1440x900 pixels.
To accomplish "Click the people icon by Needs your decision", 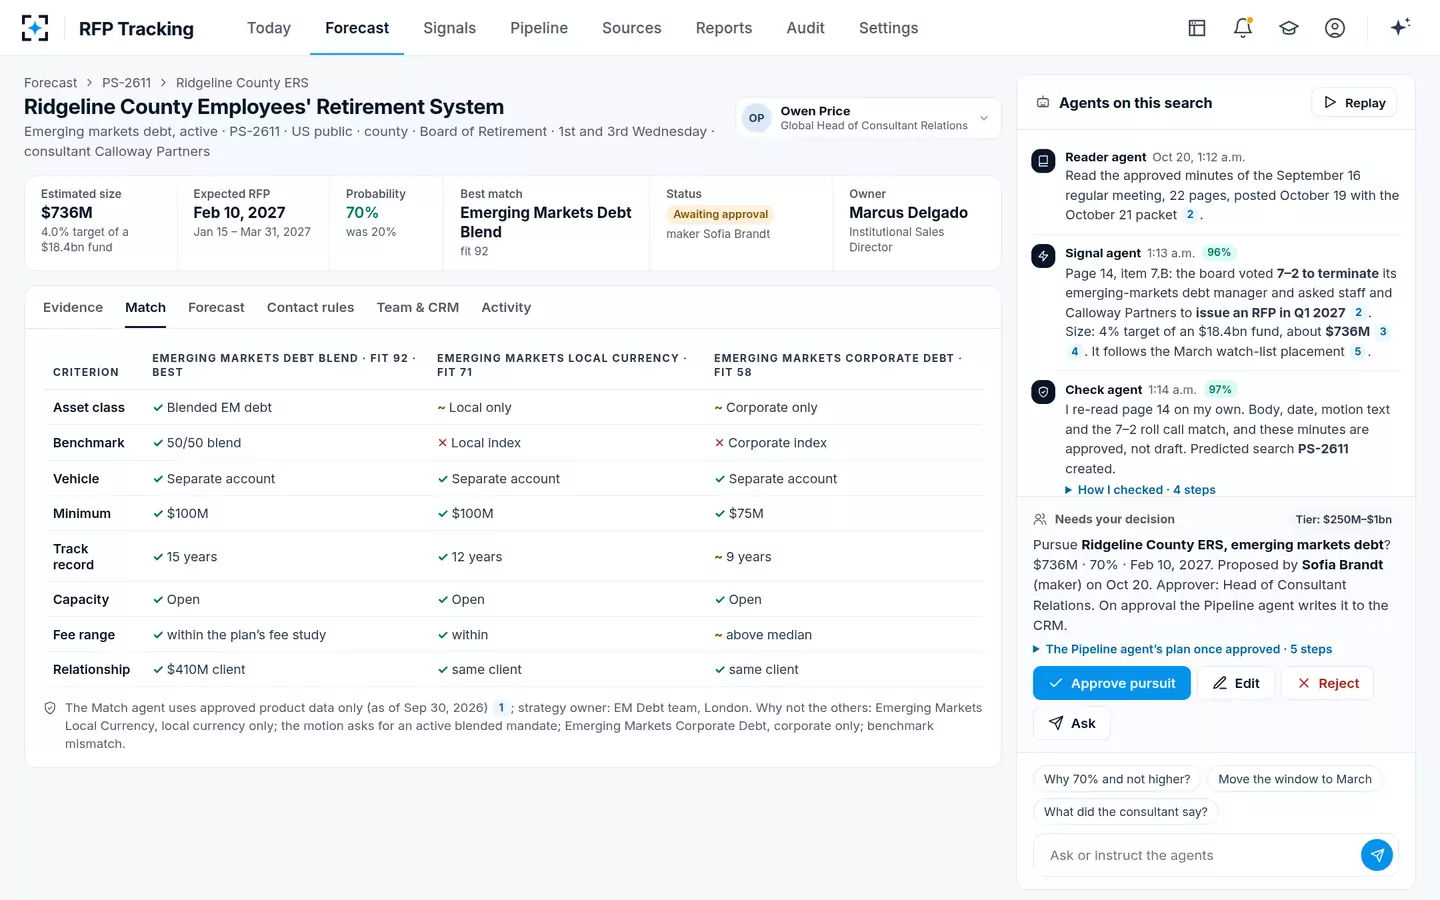I will (x=1040, y=519).
